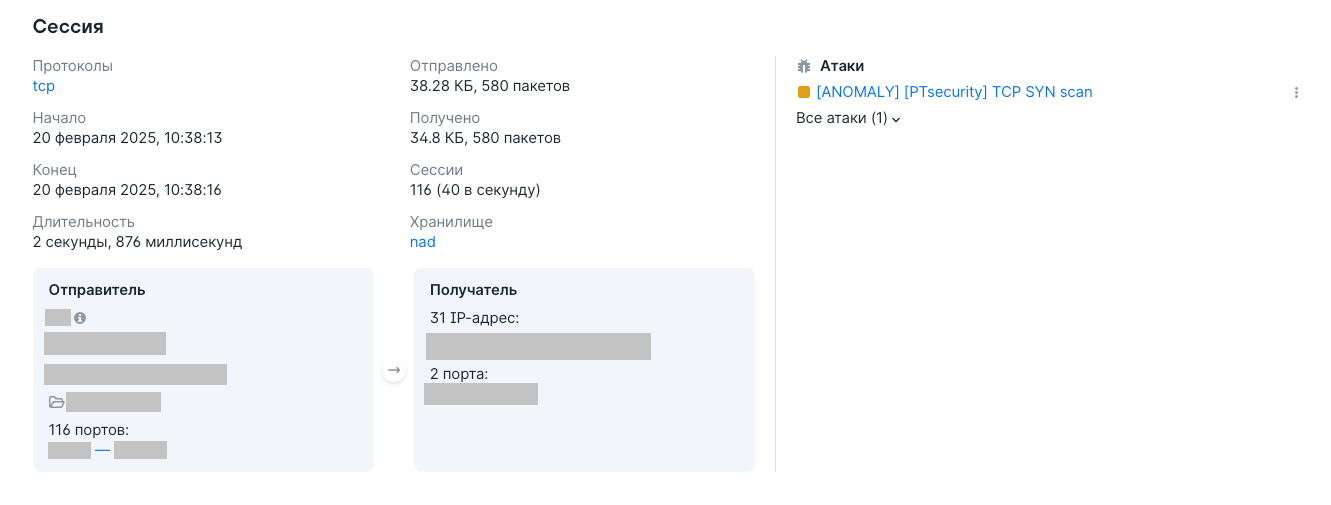The width and height of the screenshot is (1331, 505).
Task: Click the first port of sender range
Action: pyautogui.click(x=69, y=450)
